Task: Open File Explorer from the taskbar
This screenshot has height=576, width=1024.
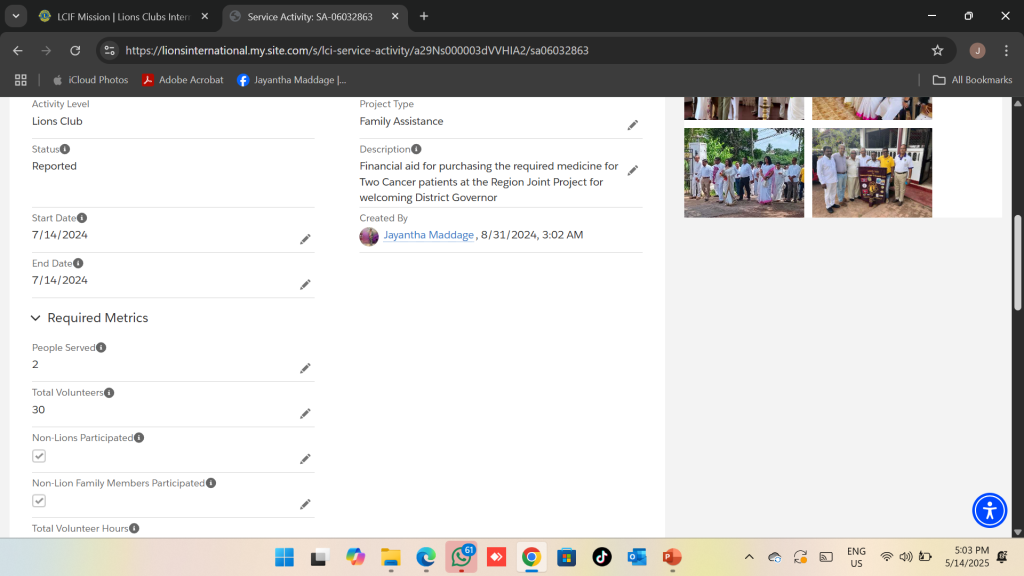Action: pyautogui.click(x=391, y=557)
